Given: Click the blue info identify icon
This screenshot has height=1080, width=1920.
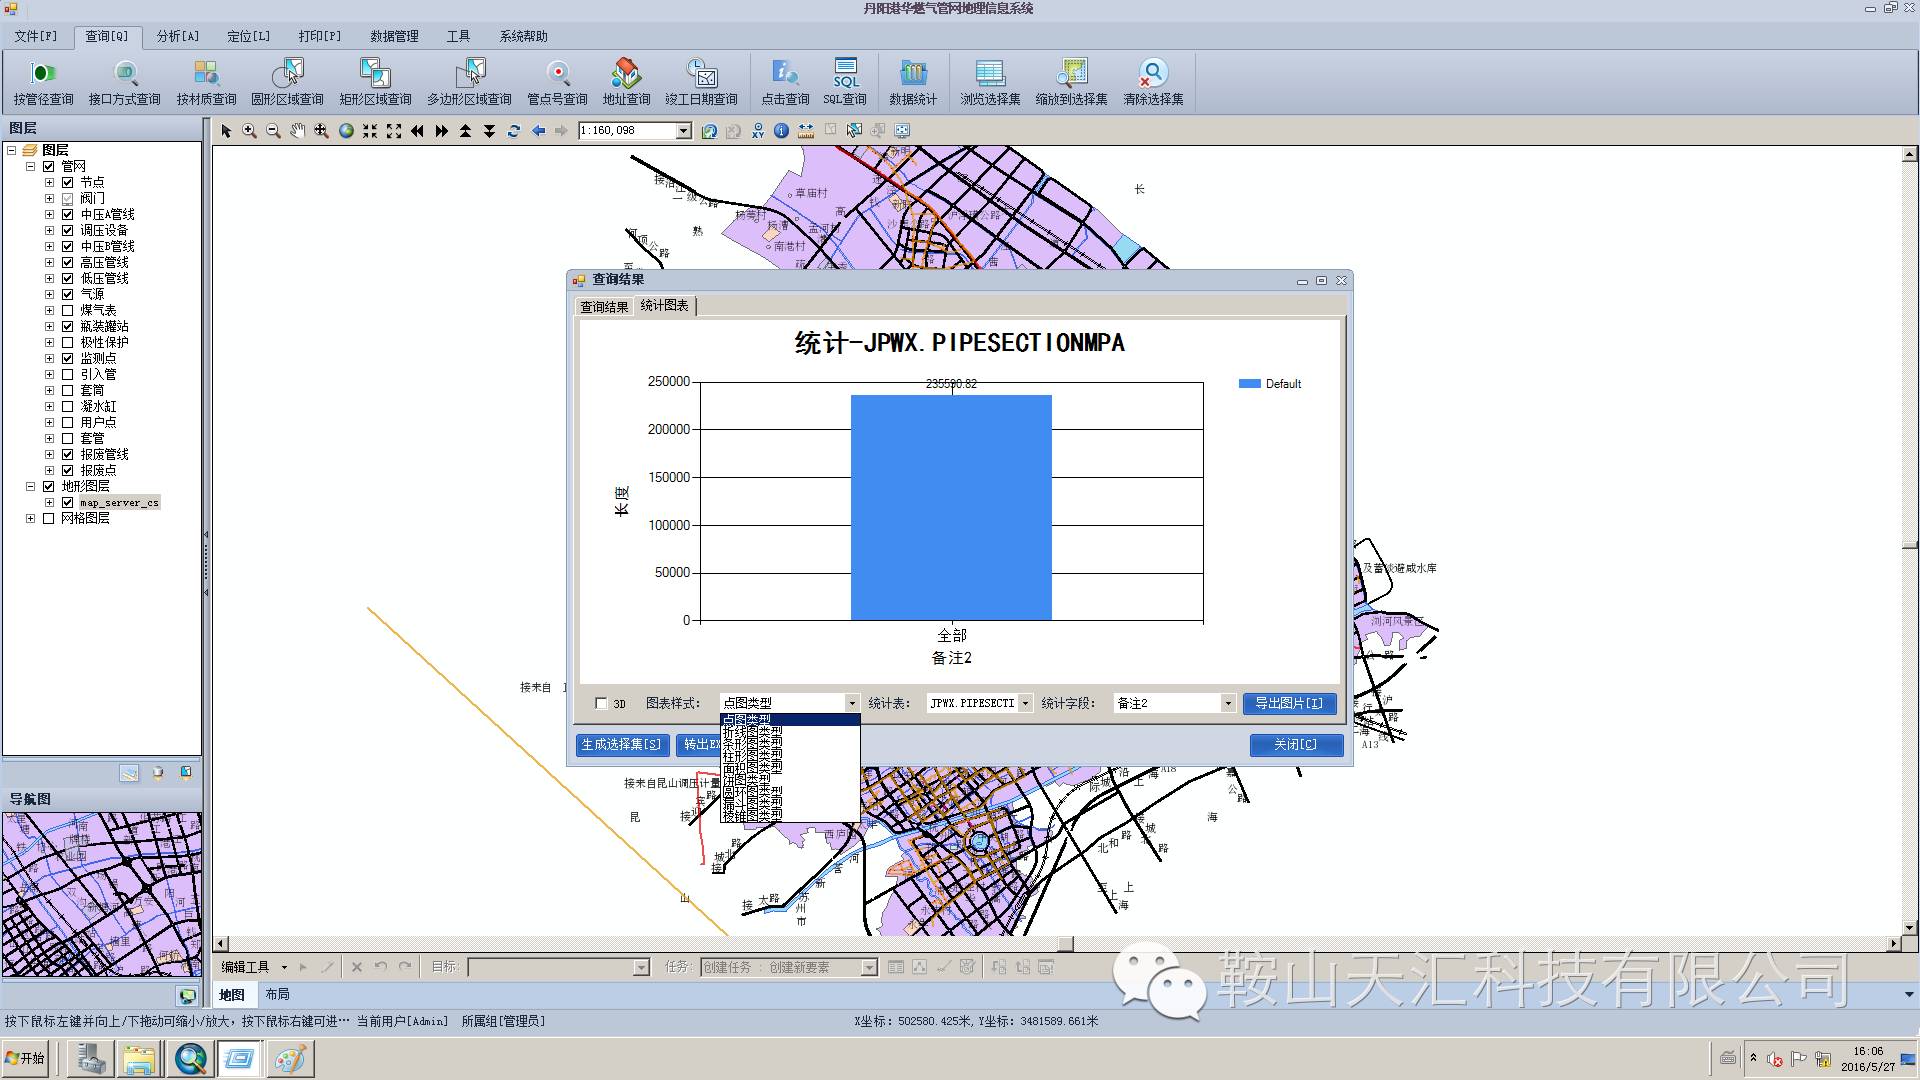Looking at the screenshot, I should tap(781, 131).
